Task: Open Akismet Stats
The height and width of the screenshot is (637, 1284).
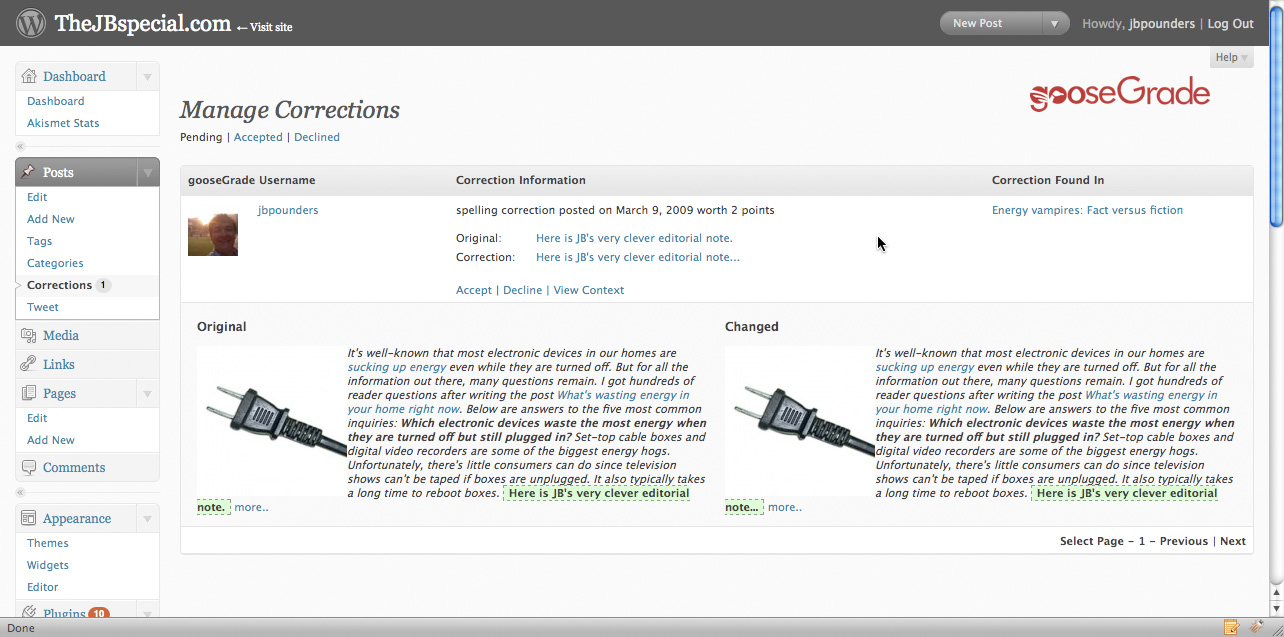Action: pos(63,123)
